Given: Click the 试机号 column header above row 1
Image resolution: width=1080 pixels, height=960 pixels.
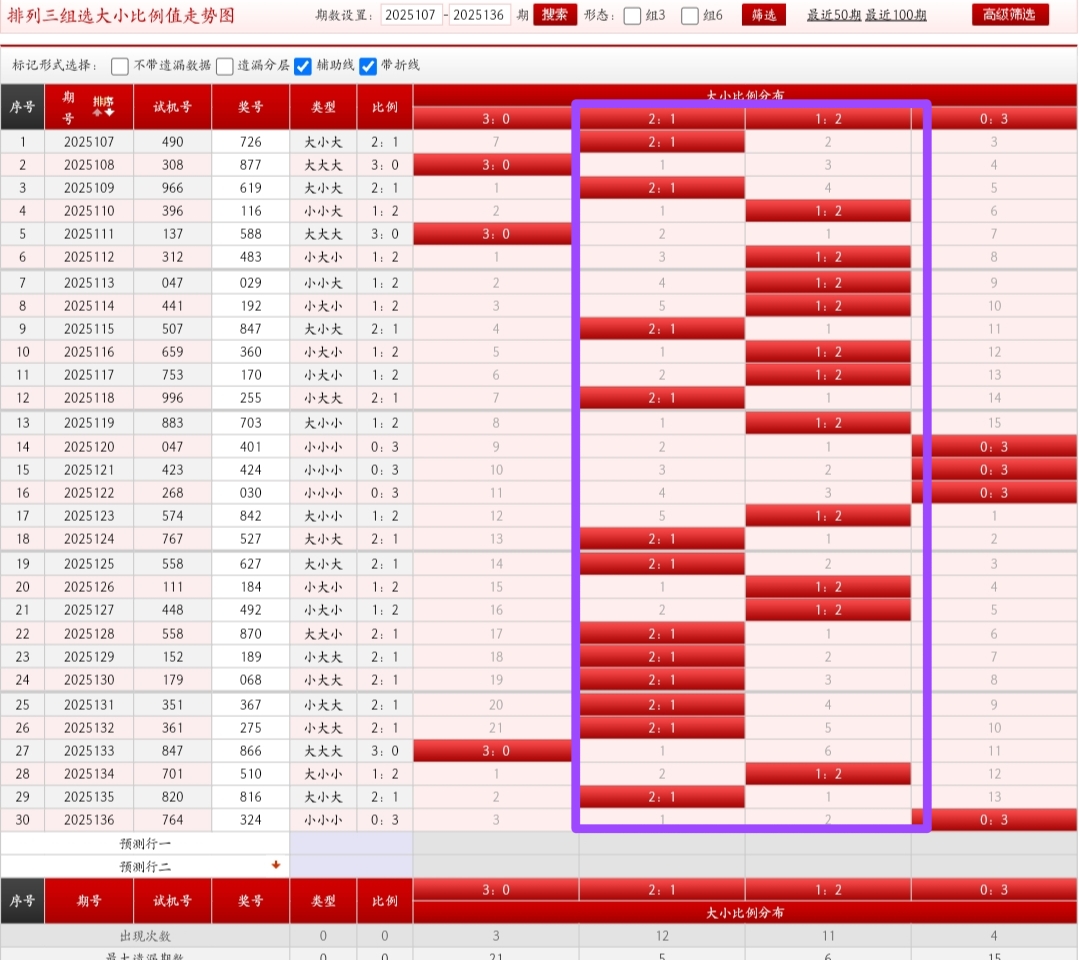Looking at the screenshot, I should 172,107.
